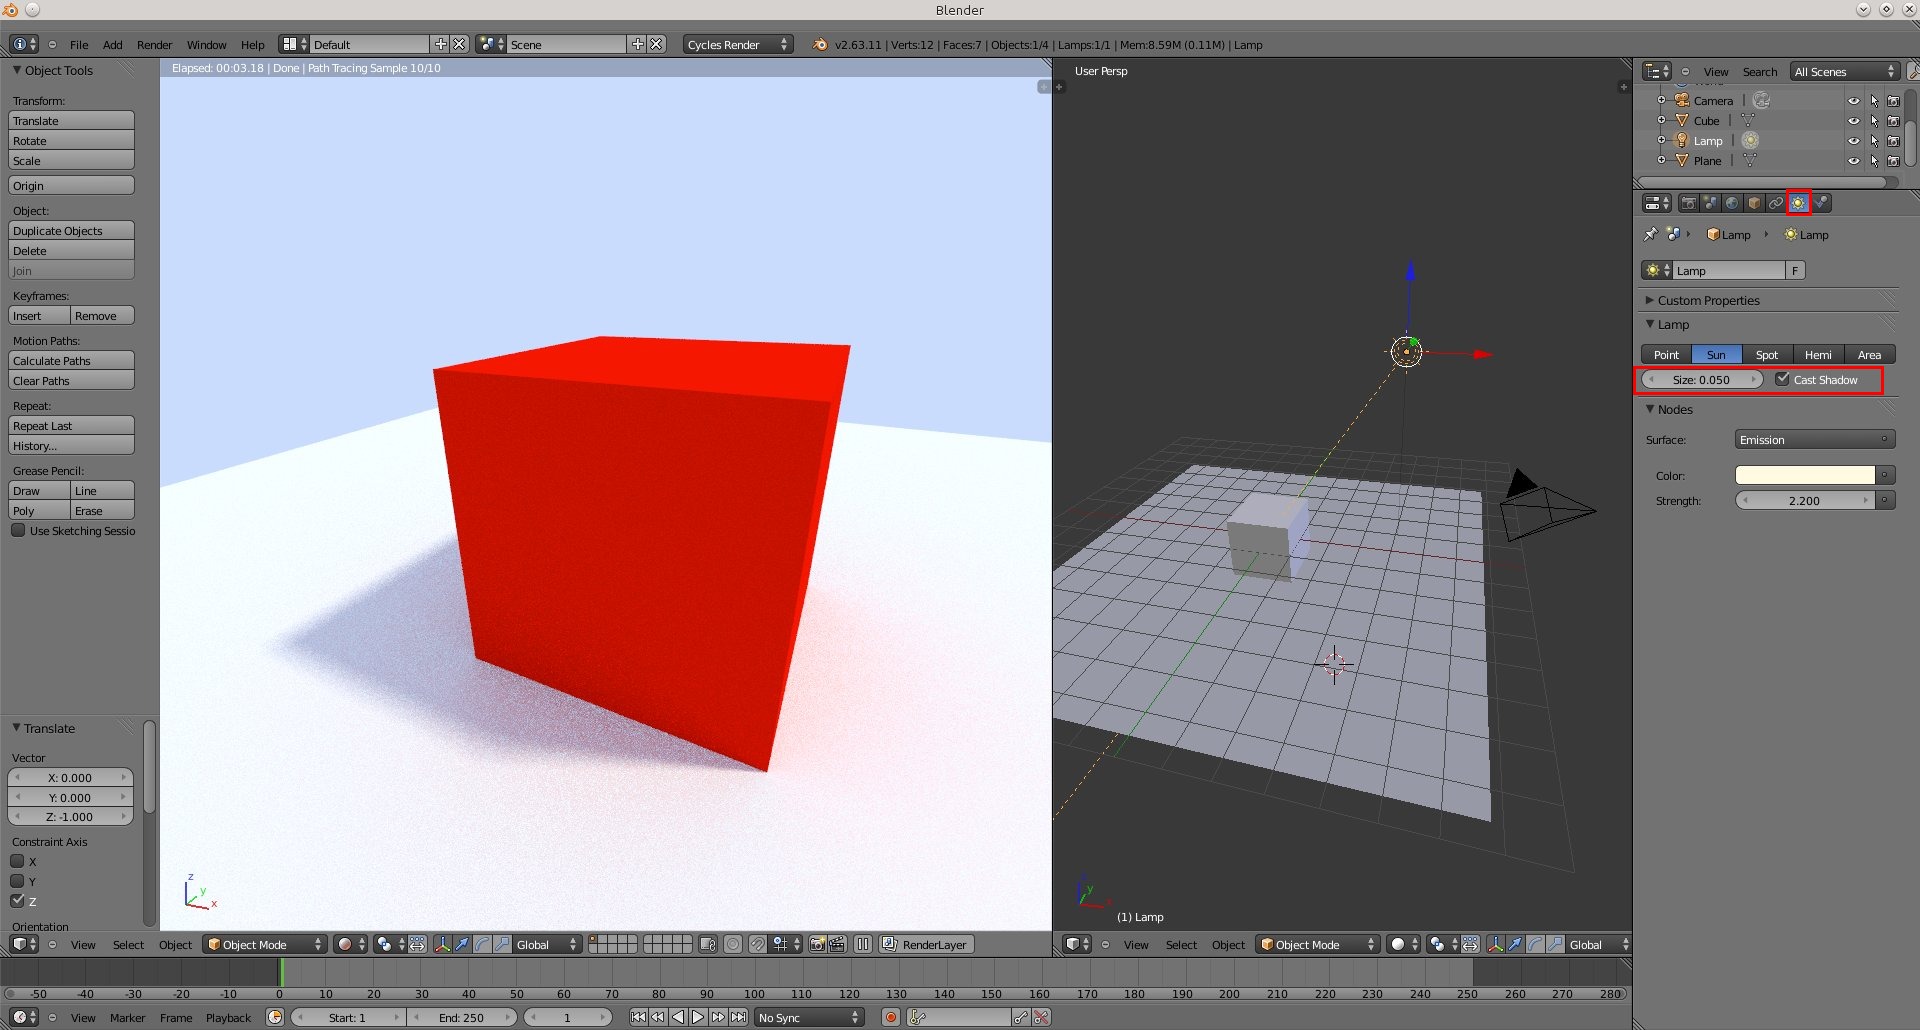Screen dimensions: 1920x1030
Task: Click the Lamp lightbulb icon in outliner
Action: pyautogui.click(x=1682, y=140)
